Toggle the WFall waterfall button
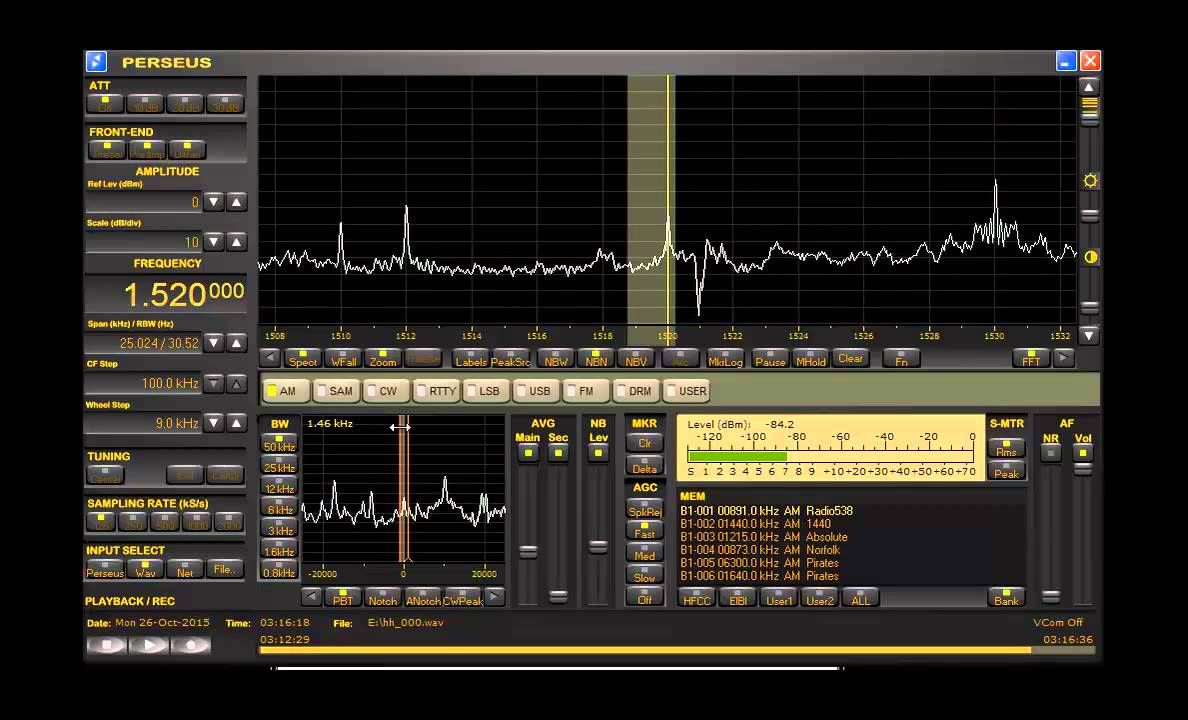This screenshot has height=720, width=1188. 343,358
